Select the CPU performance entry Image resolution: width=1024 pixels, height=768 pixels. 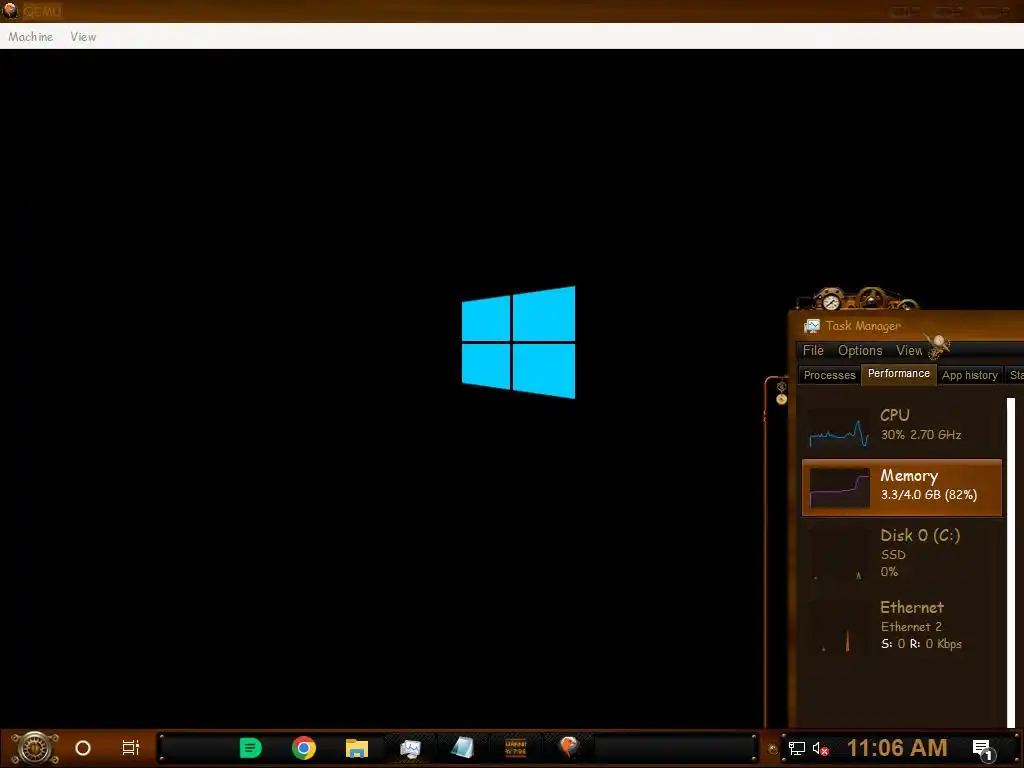pyautogui.click(x=901, y=426)
